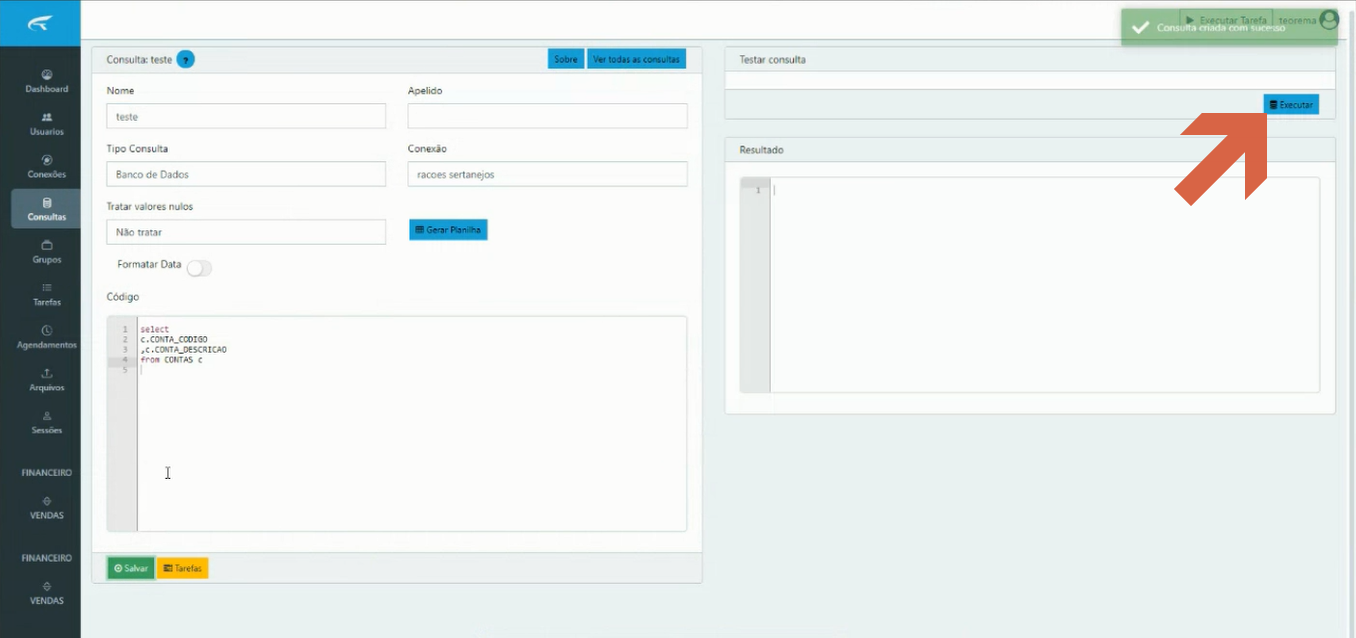Click the green Salvar button
1356x638 pixels.
[131, 568]
